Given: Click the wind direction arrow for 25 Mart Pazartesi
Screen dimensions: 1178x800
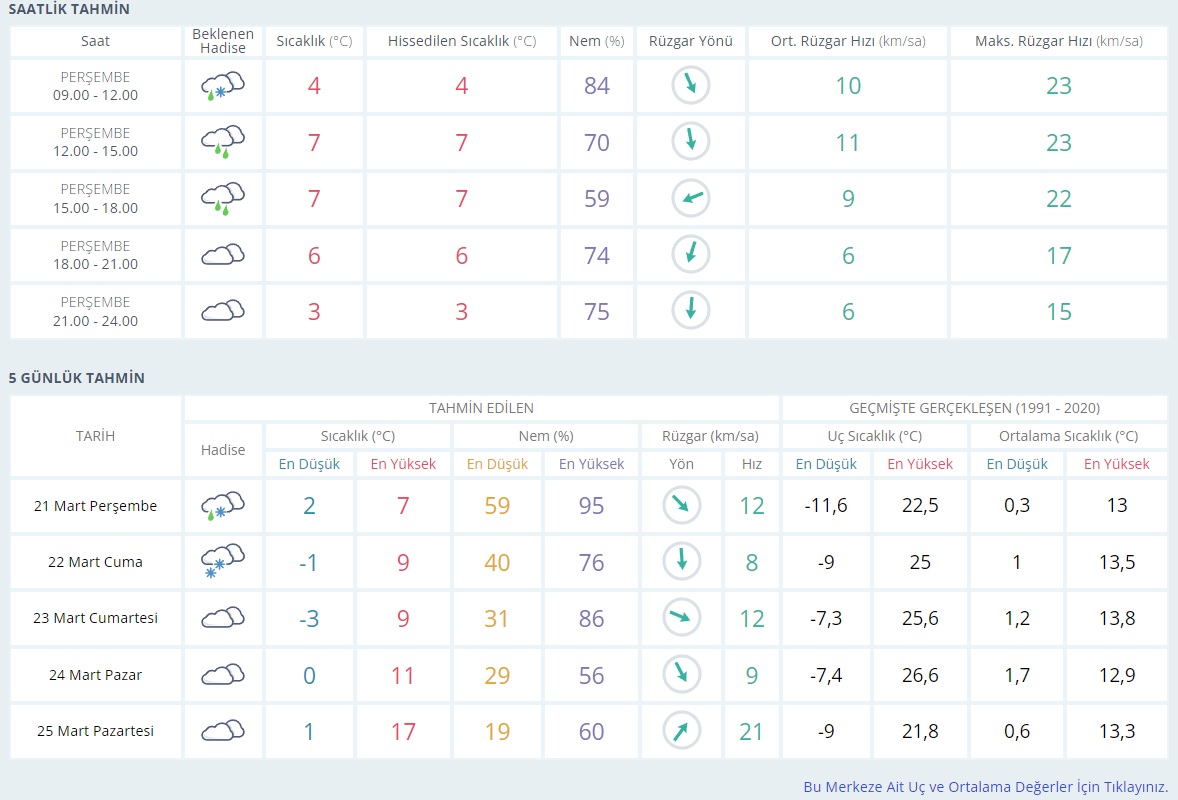Looking at the screenshot, I should click(682, 731).
